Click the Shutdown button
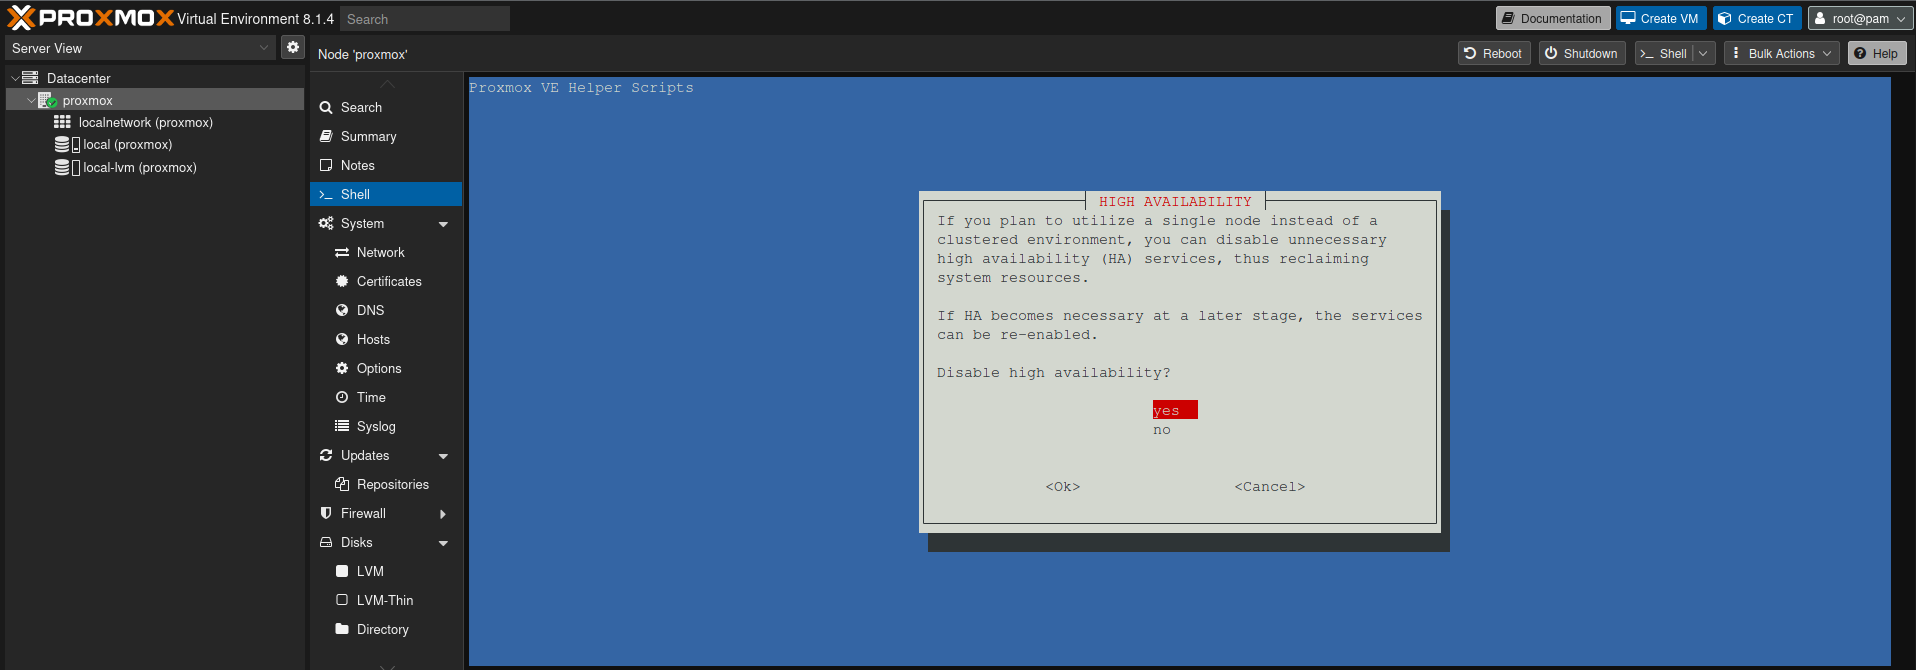Screen dimensions: 1916x670 tap(1582, 54)
